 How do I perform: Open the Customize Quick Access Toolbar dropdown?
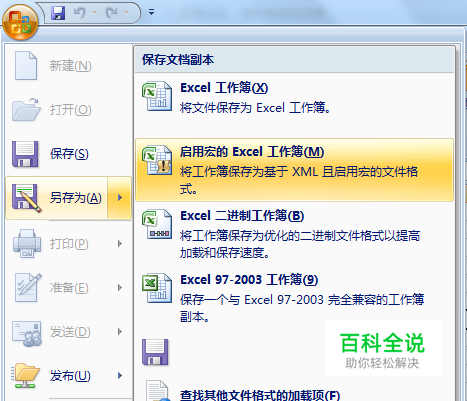tap(151, 13)
